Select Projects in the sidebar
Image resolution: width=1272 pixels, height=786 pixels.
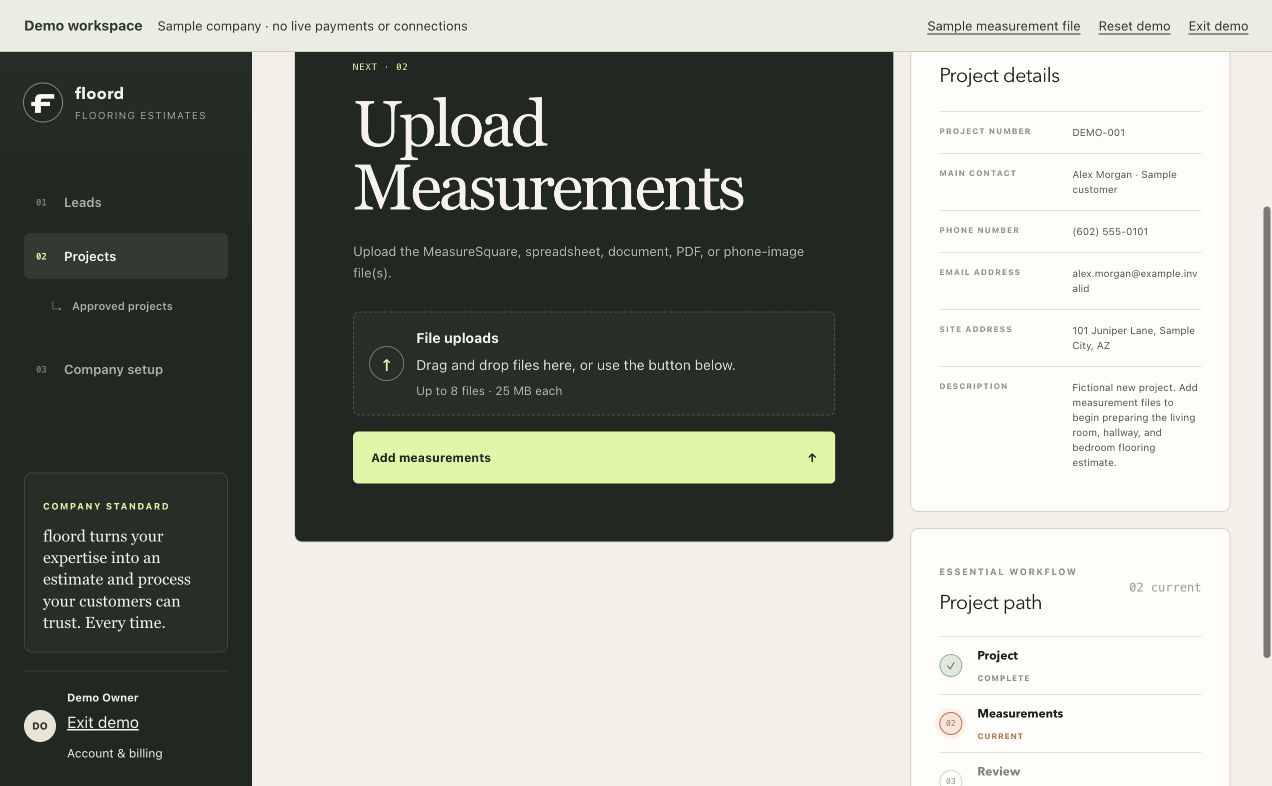coord(126,256)
